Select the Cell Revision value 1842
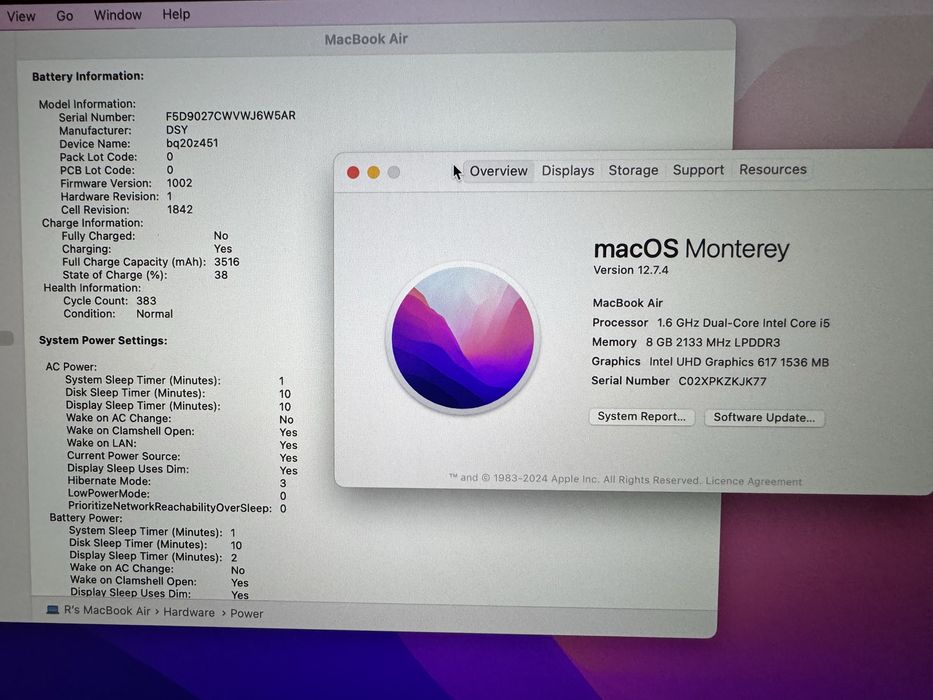This screenshot has height=700, width=933. [180, 210]
